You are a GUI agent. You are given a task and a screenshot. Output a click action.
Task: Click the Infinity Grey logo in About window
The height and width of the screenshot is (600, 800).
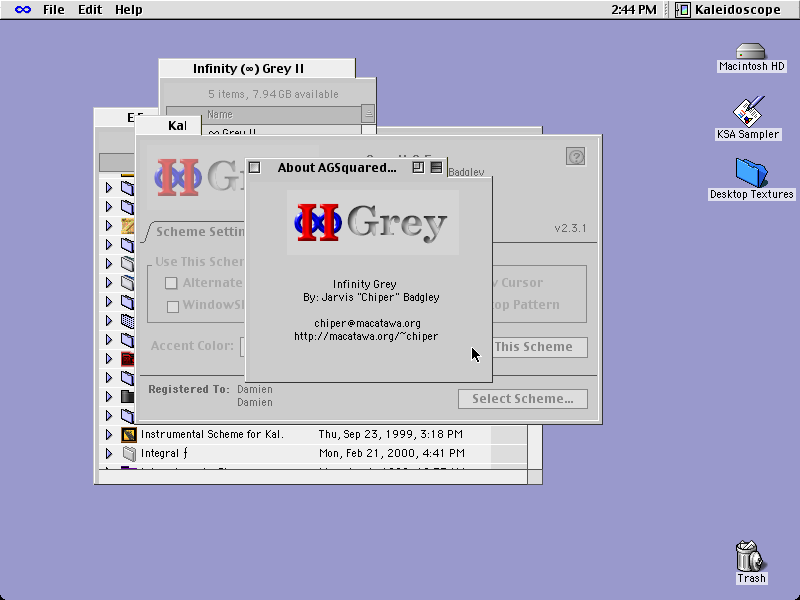point(372,222)
